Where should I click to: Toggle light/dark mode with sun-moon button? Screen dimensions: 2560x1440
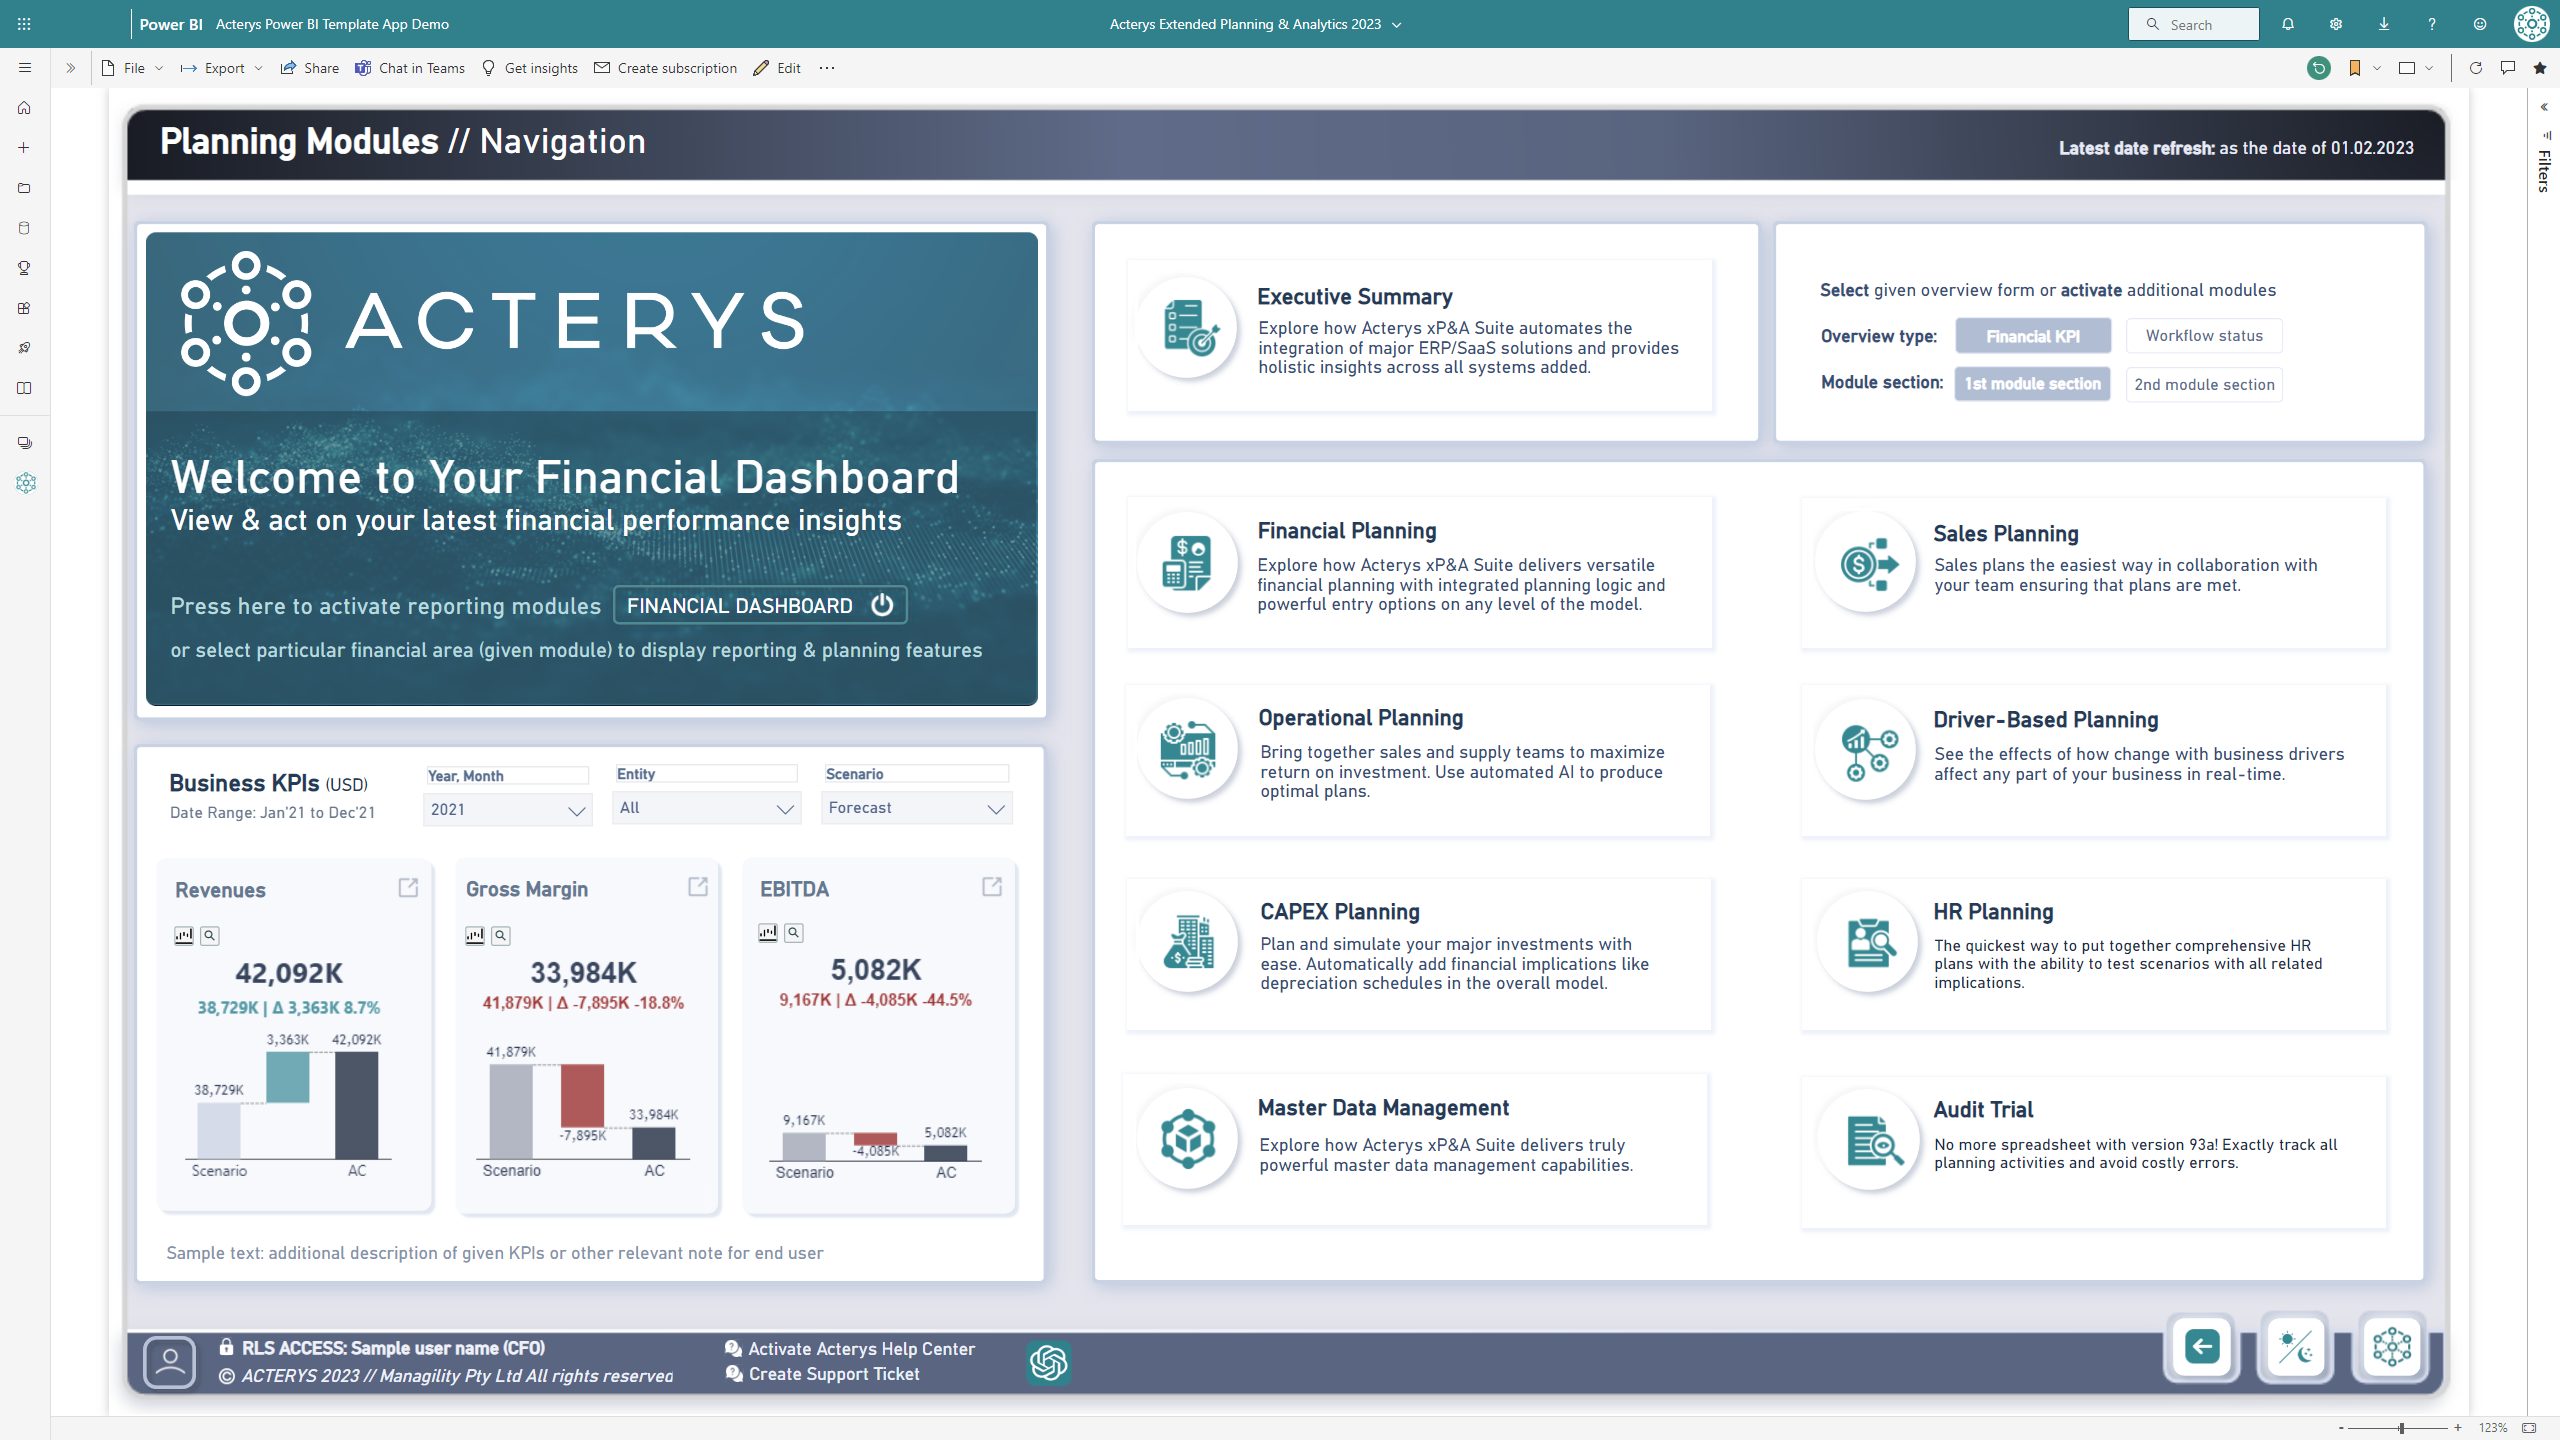tap(2297, 1348)
